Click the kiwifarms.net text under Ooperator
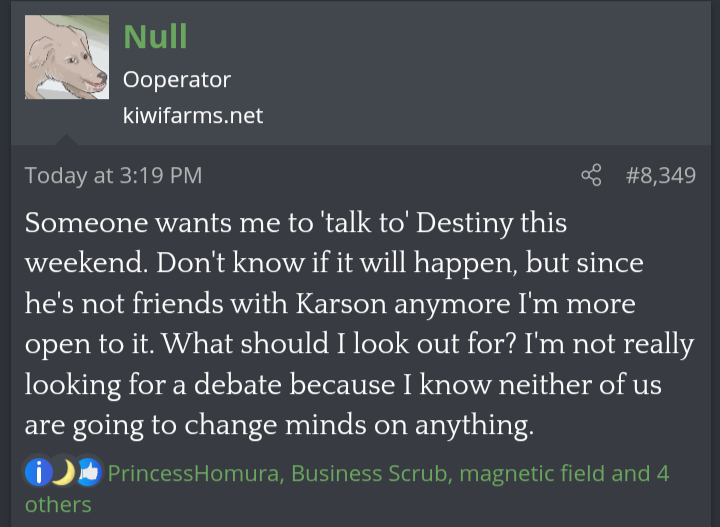 193,115
